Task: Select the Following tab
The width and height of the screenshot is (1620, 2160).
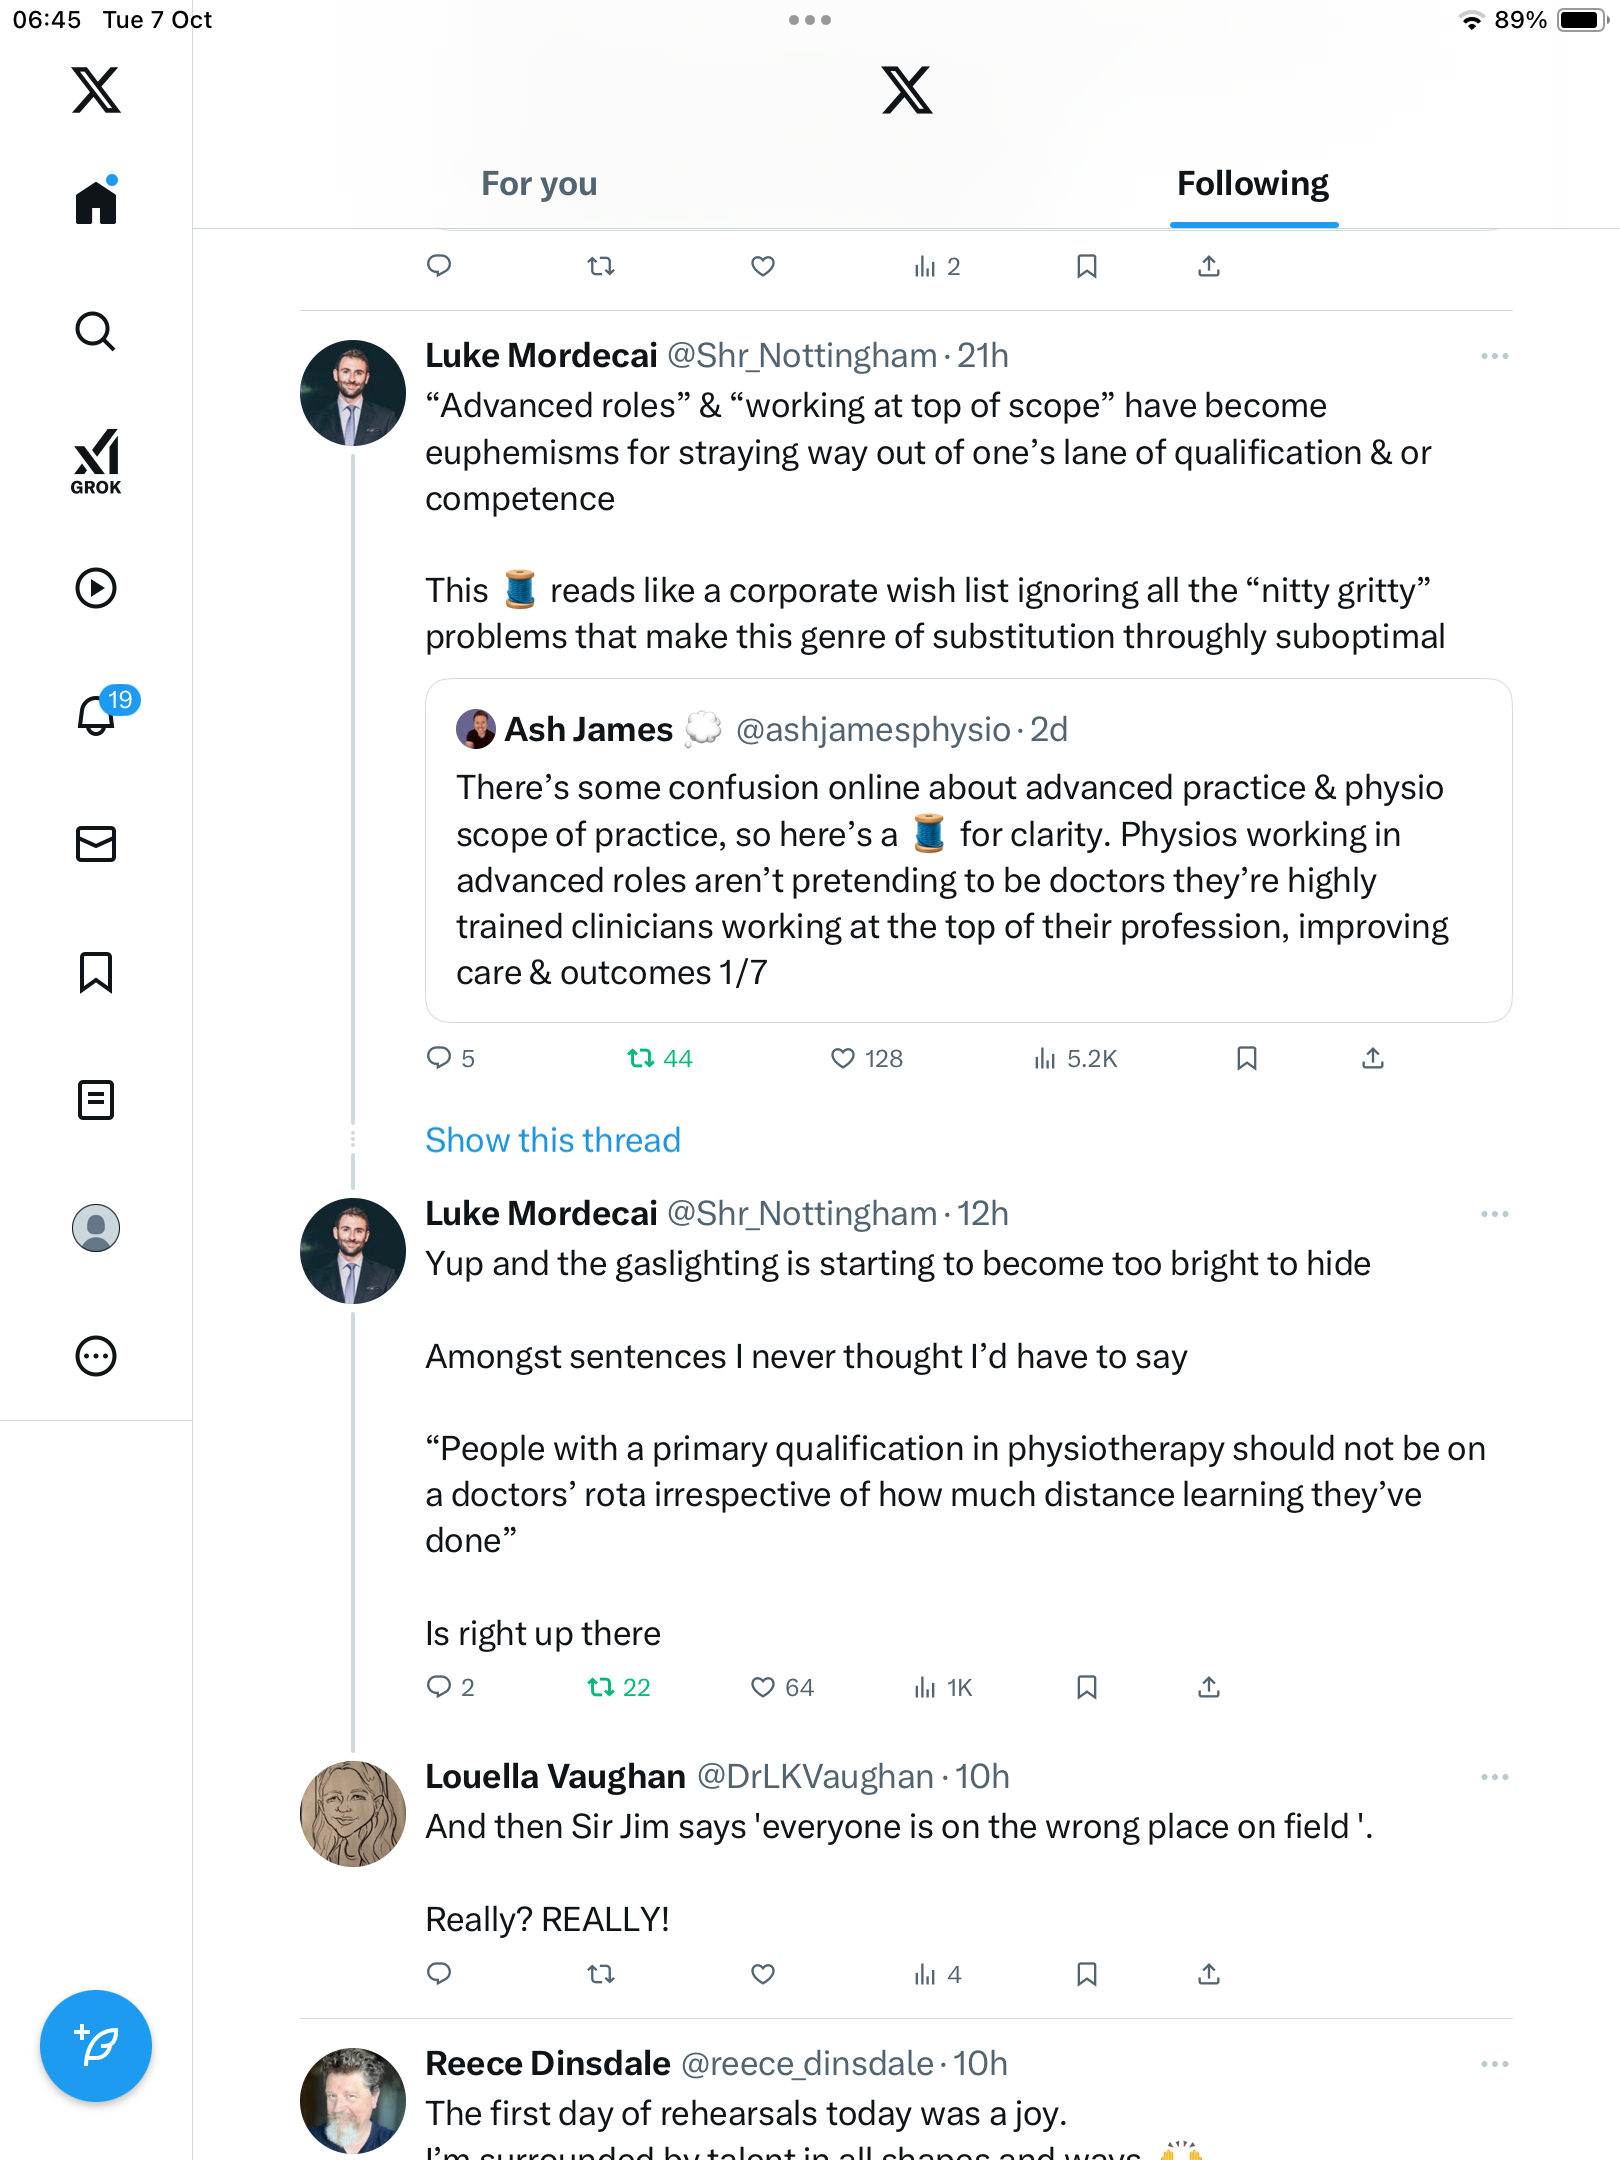Action: tap(1253, 184)
